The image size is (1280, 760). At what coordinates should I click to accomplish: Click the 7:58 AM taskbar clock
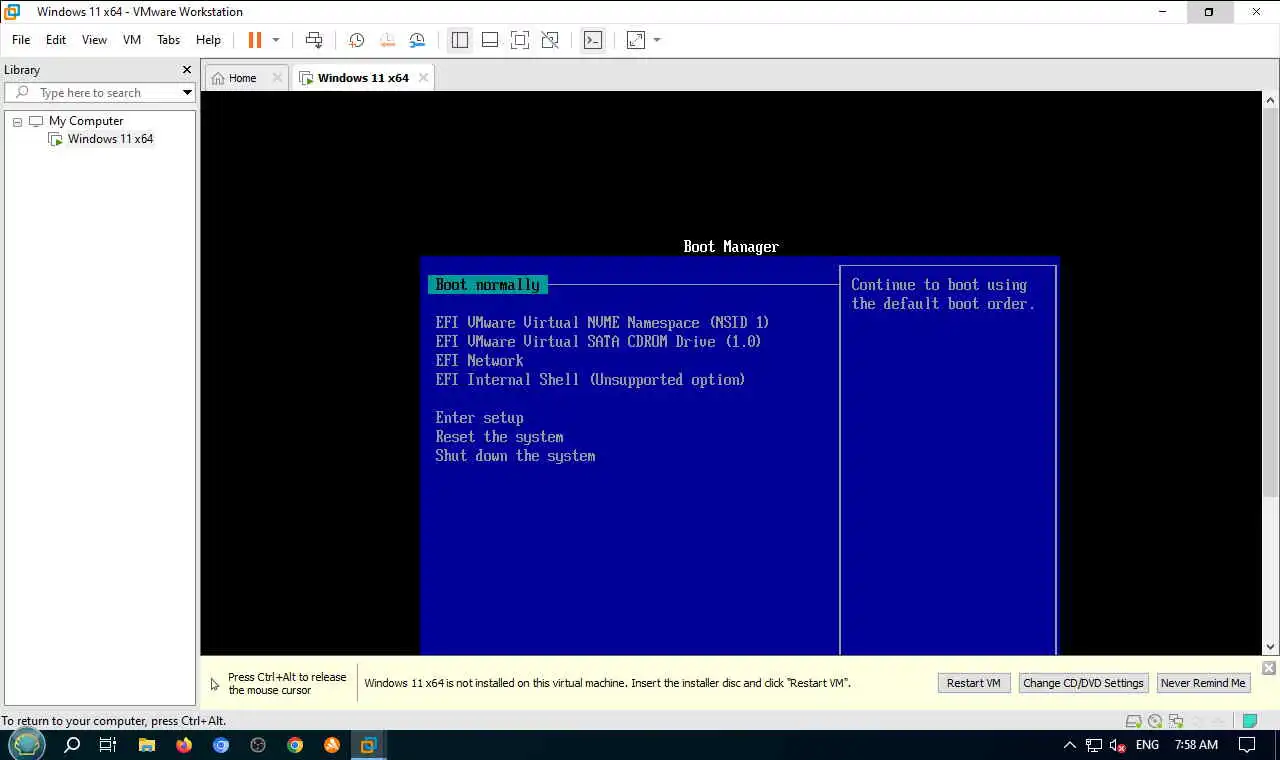point(1196,745)
